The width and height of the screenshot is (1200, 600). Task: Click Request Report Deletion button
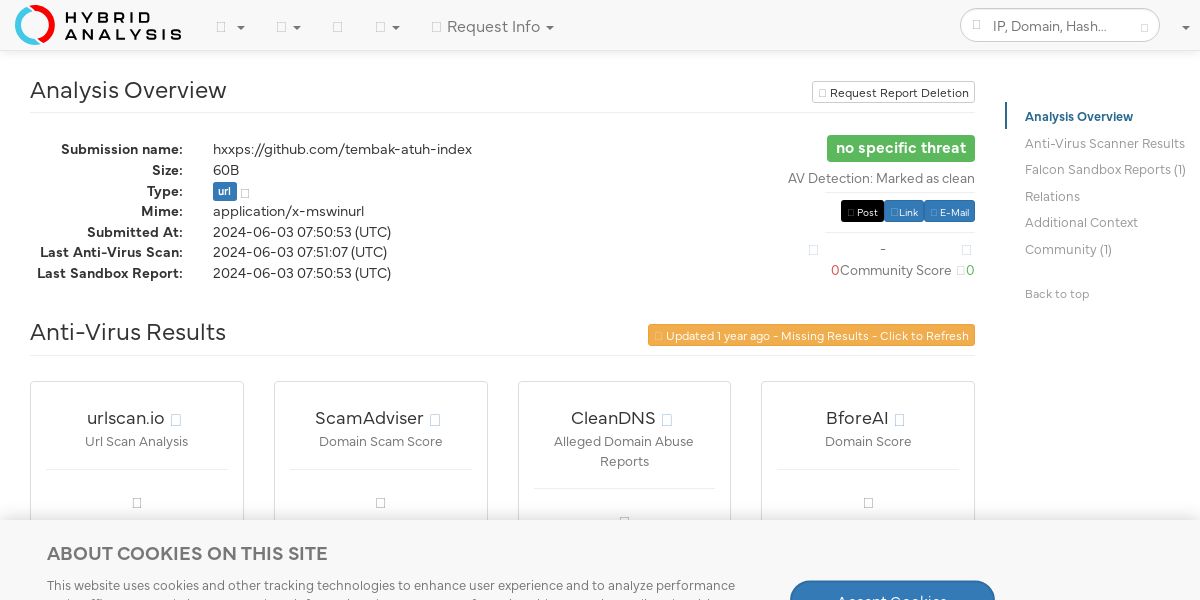[x=893, y=93]
